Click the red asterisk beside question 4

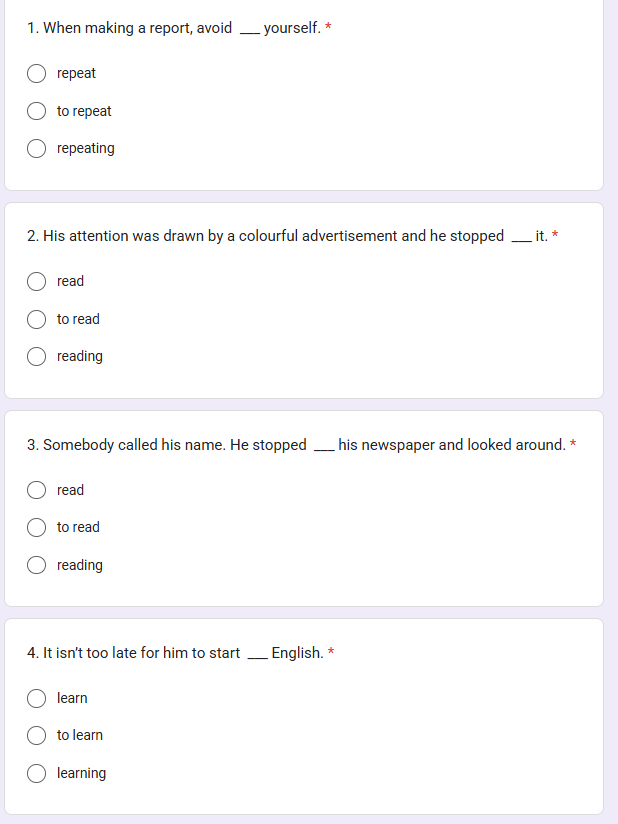[x=331, y=653]
